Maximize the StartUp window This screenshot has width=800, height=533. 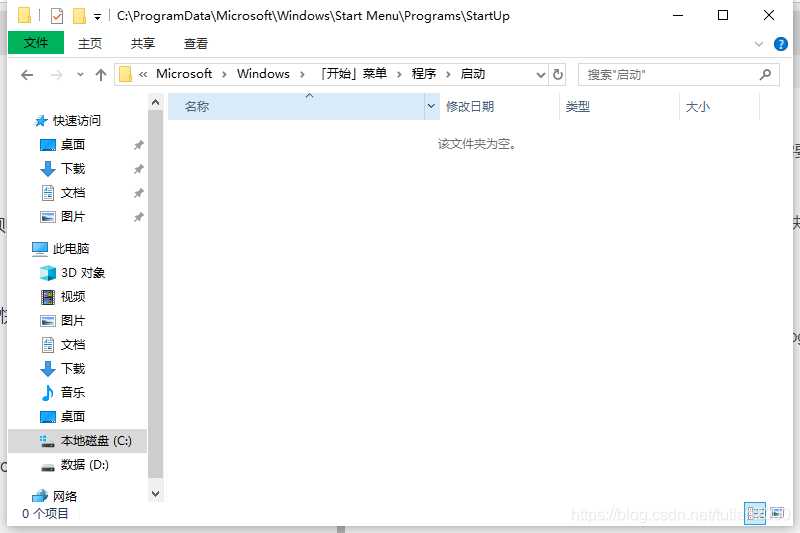click(x=723, y=15)
